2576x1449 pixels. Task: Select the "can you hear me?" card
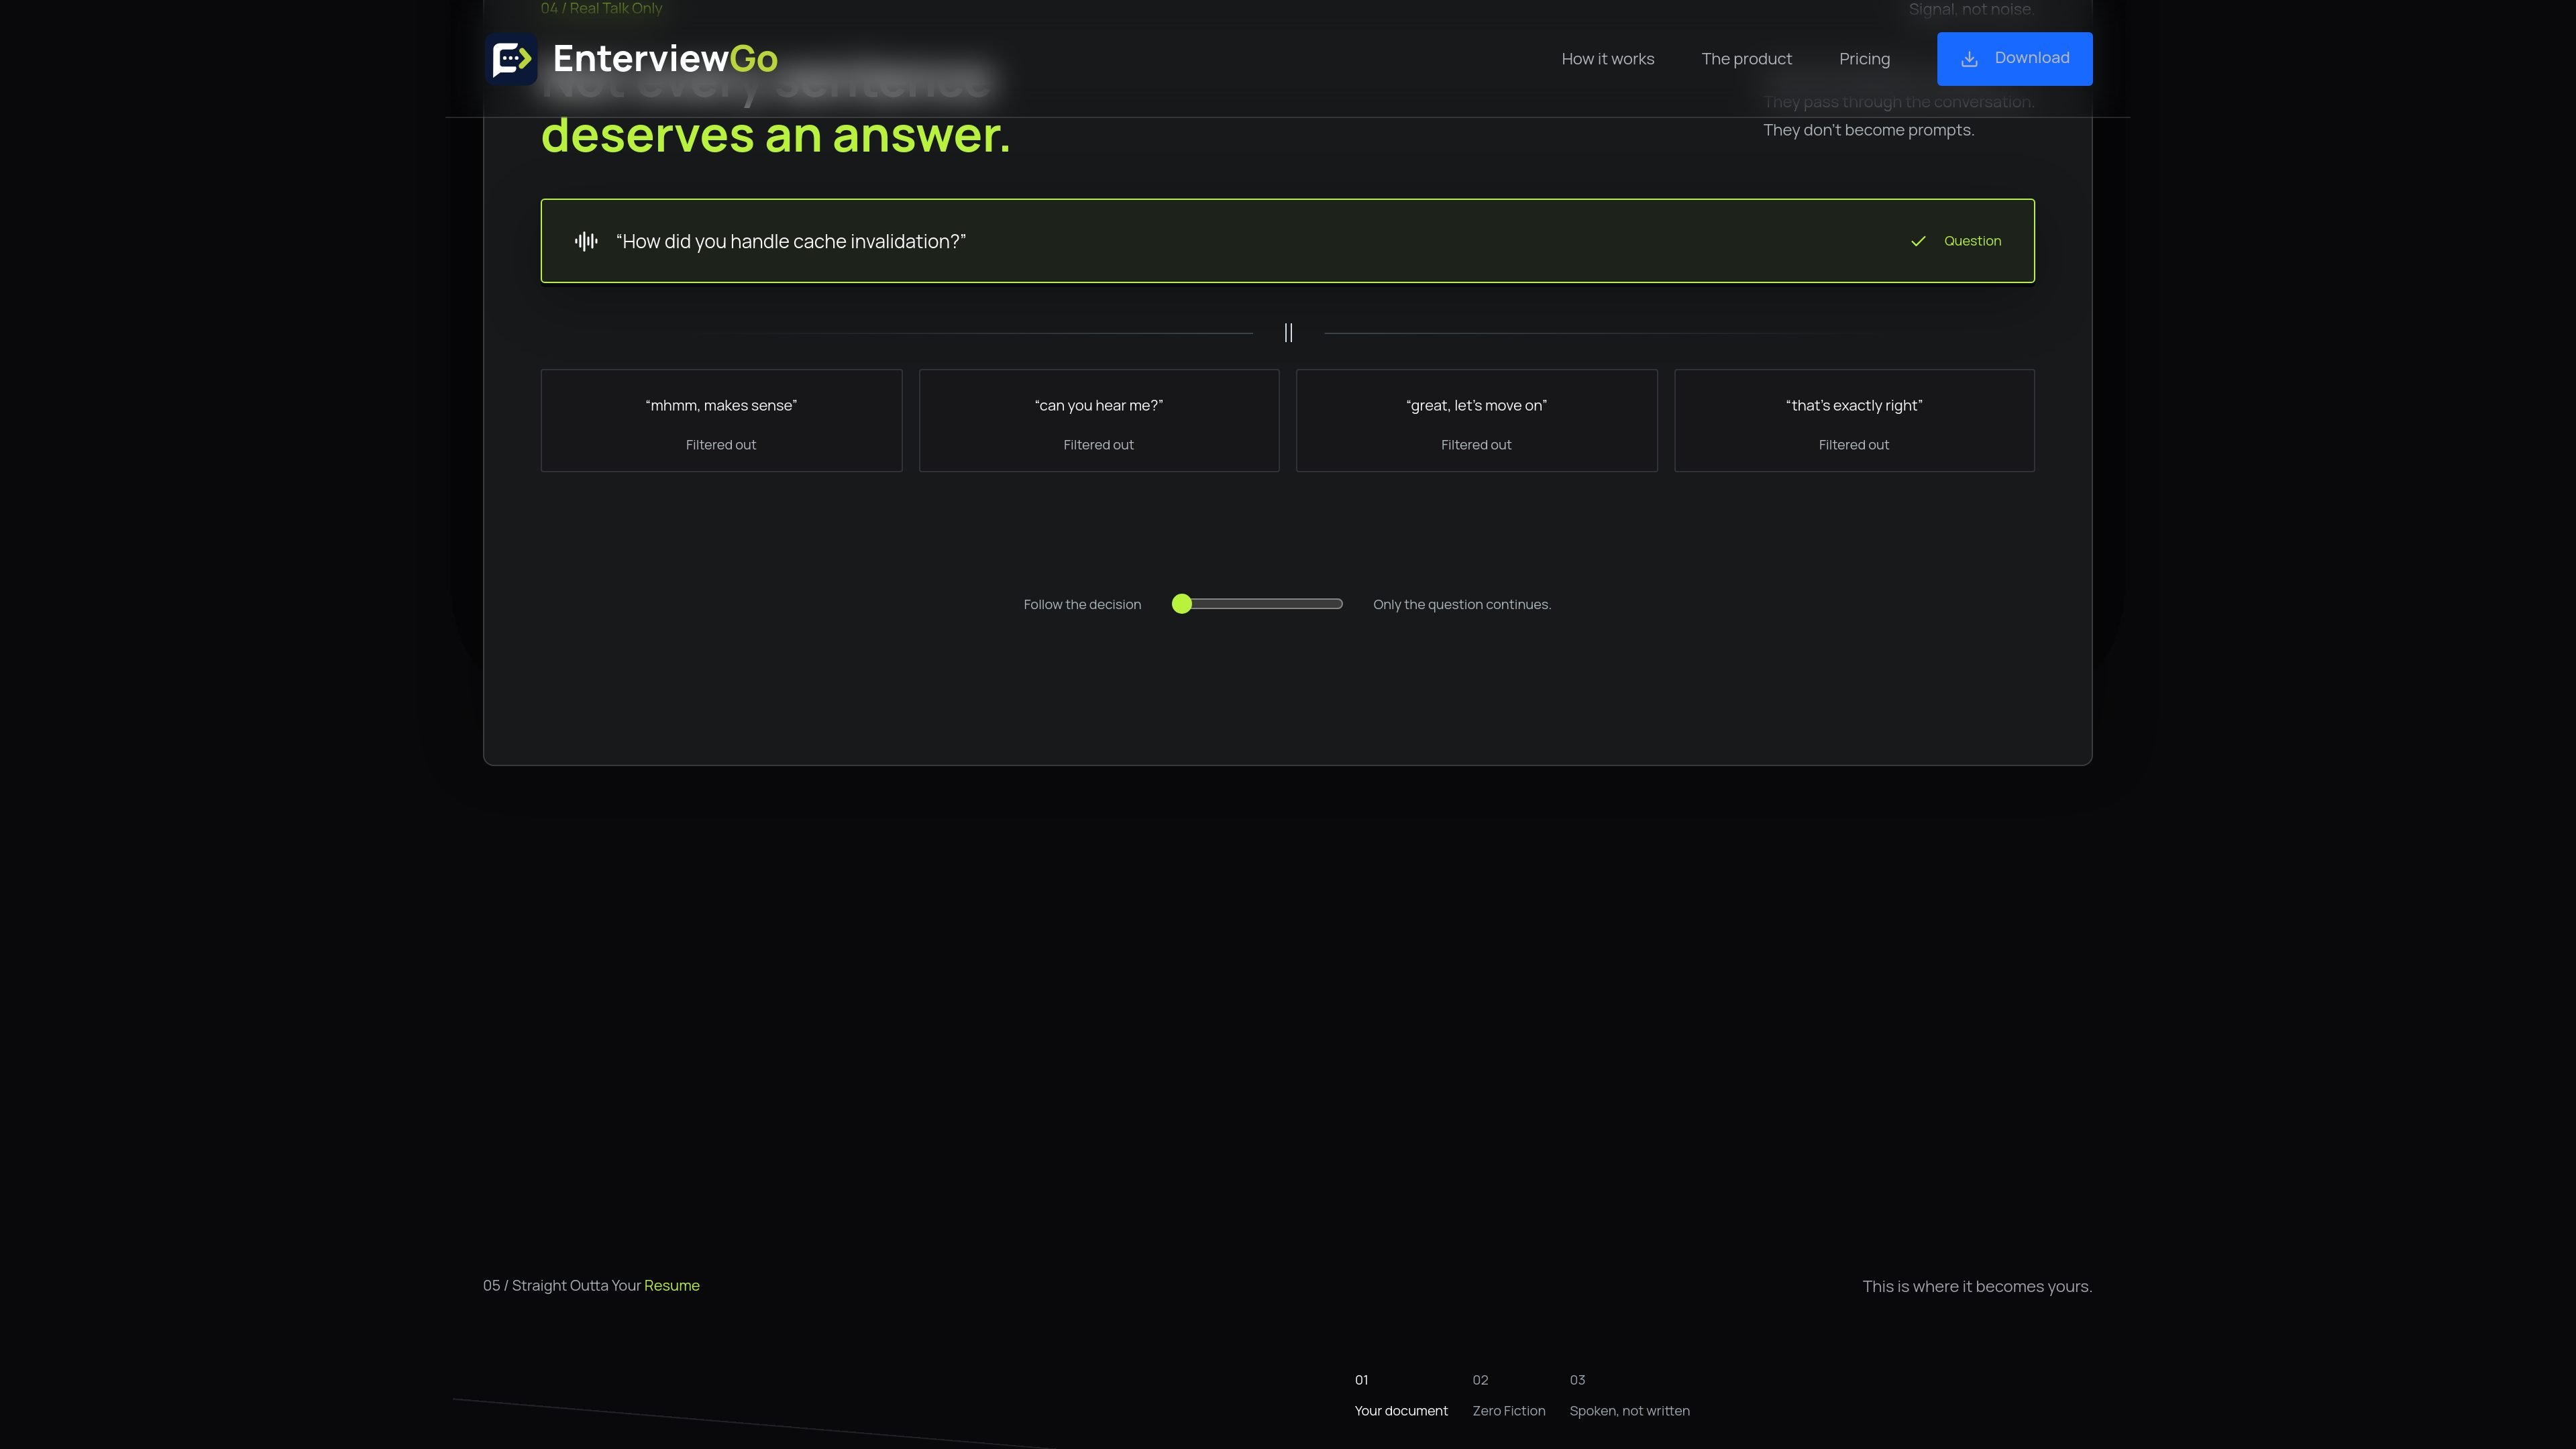pyautogui.click(x=1099, y=421)
